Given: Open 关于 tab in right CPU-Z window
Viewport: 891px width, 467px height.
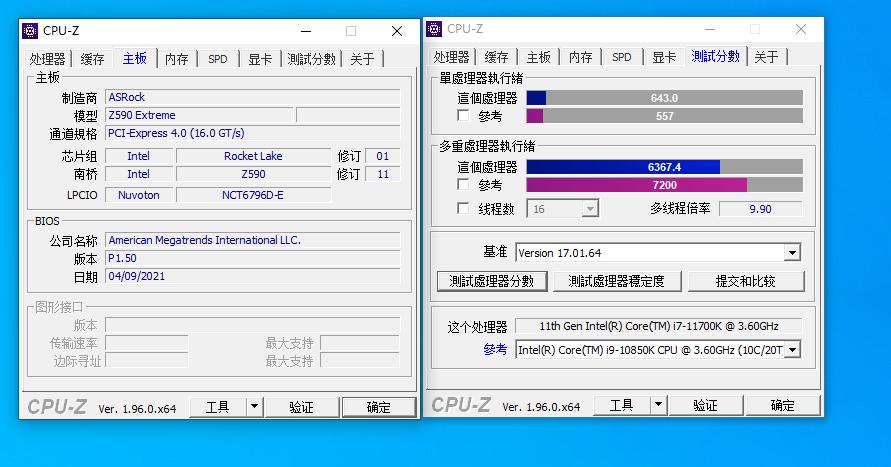Looking at the screenshot, I should 766,57.
